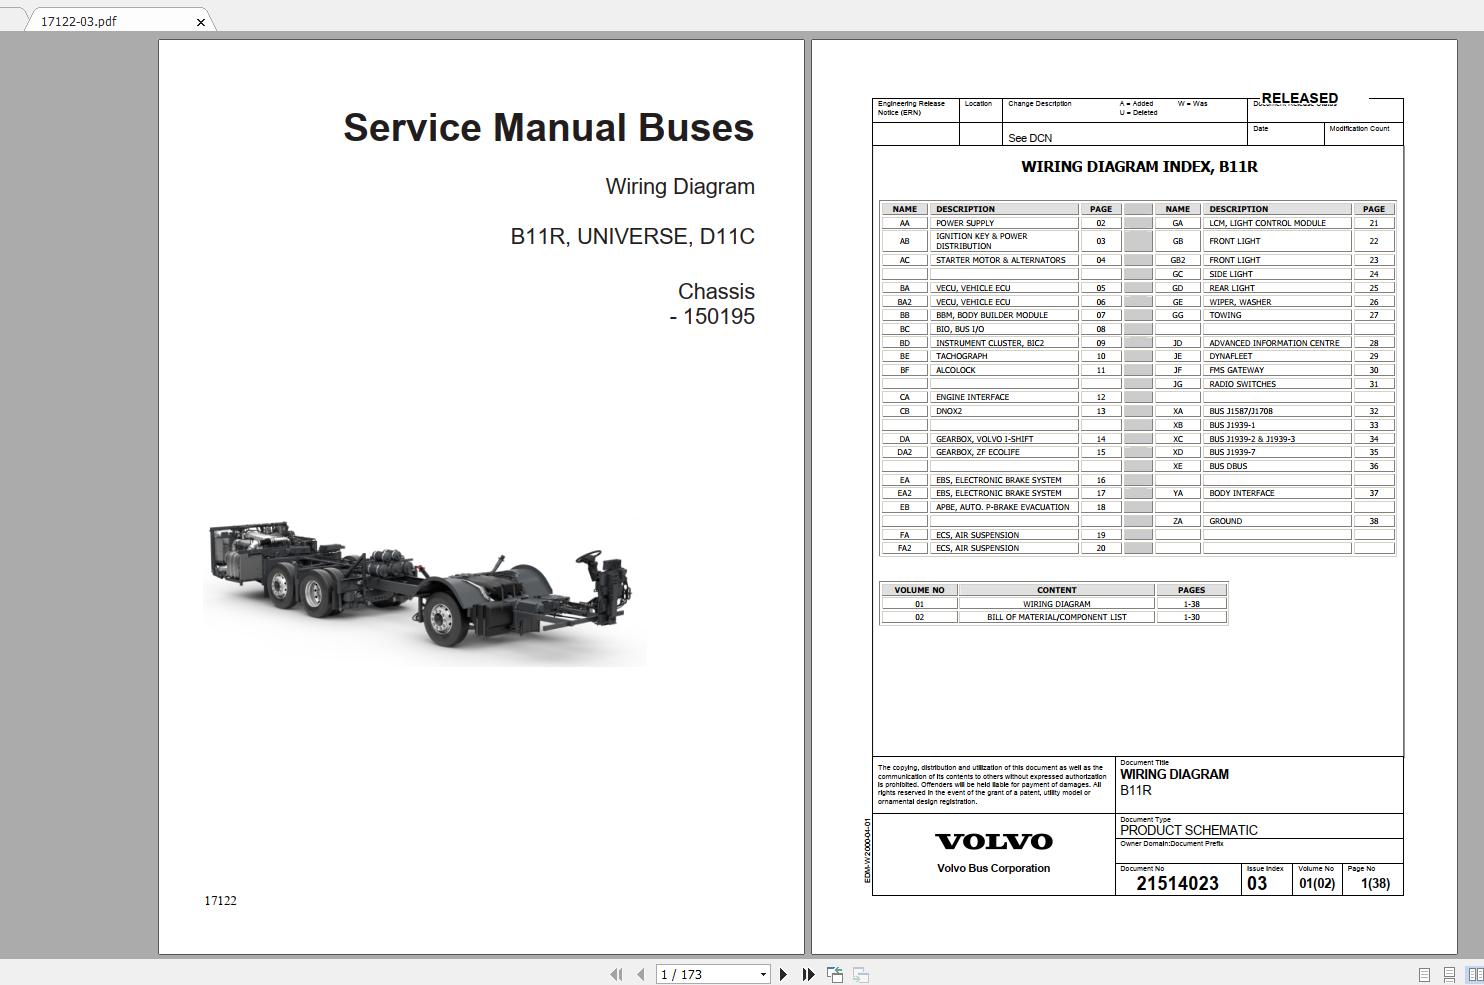
Task: Click the BODY INTERFACE entry
Action: click(1277, 493)
